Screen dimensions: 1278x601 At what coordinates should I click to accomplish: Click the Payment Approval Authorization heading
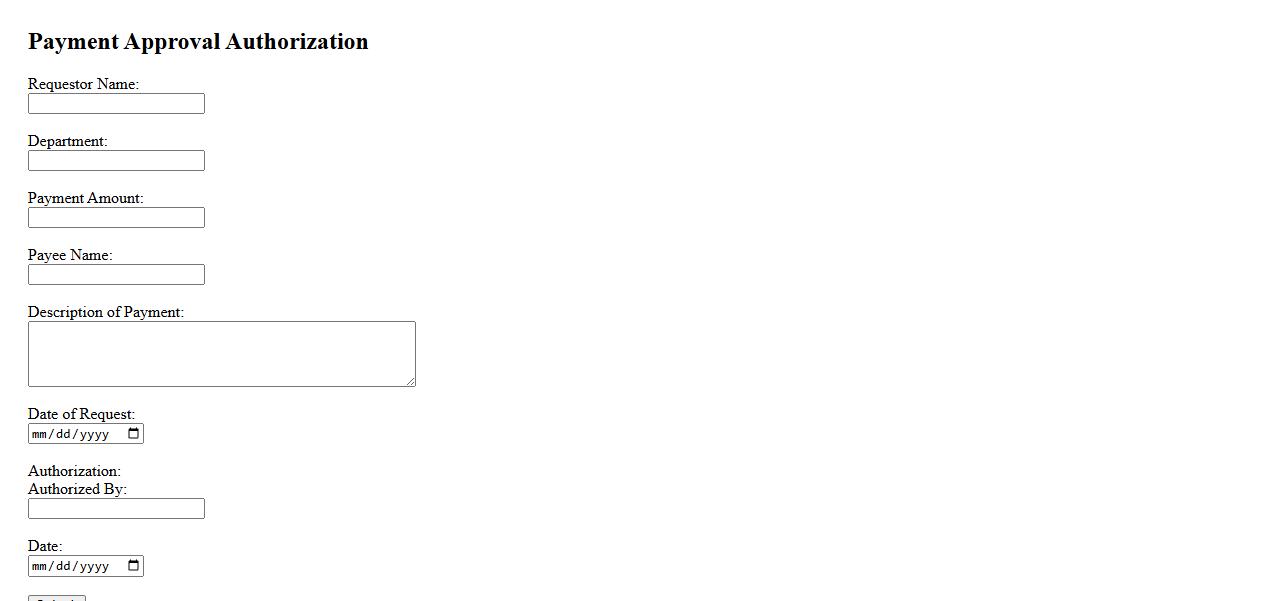click(198, 42)
